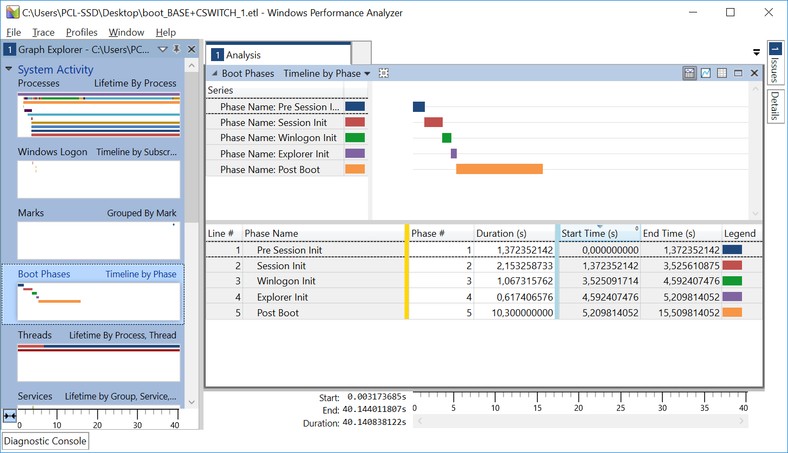788x453 pixels.
Task: Select the Windows Logon graph thumbnail
Action: click(98, 179)
